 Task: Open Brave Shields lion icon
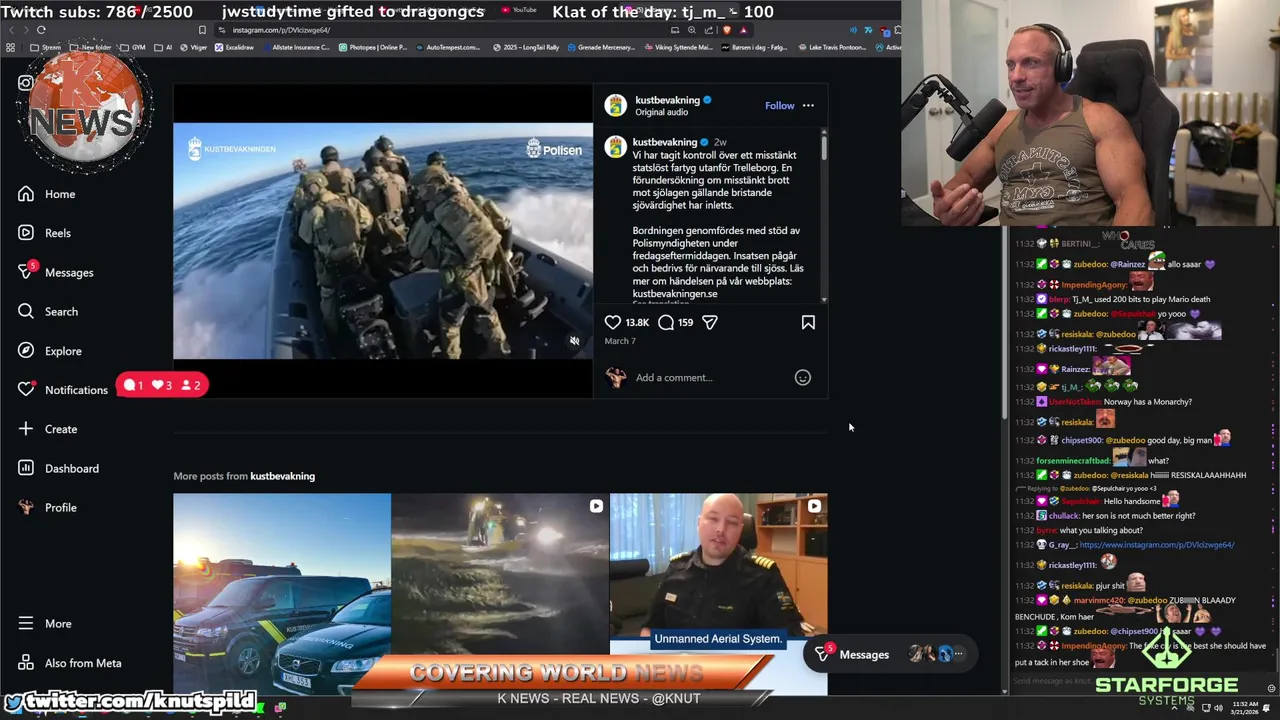(727, 30)
